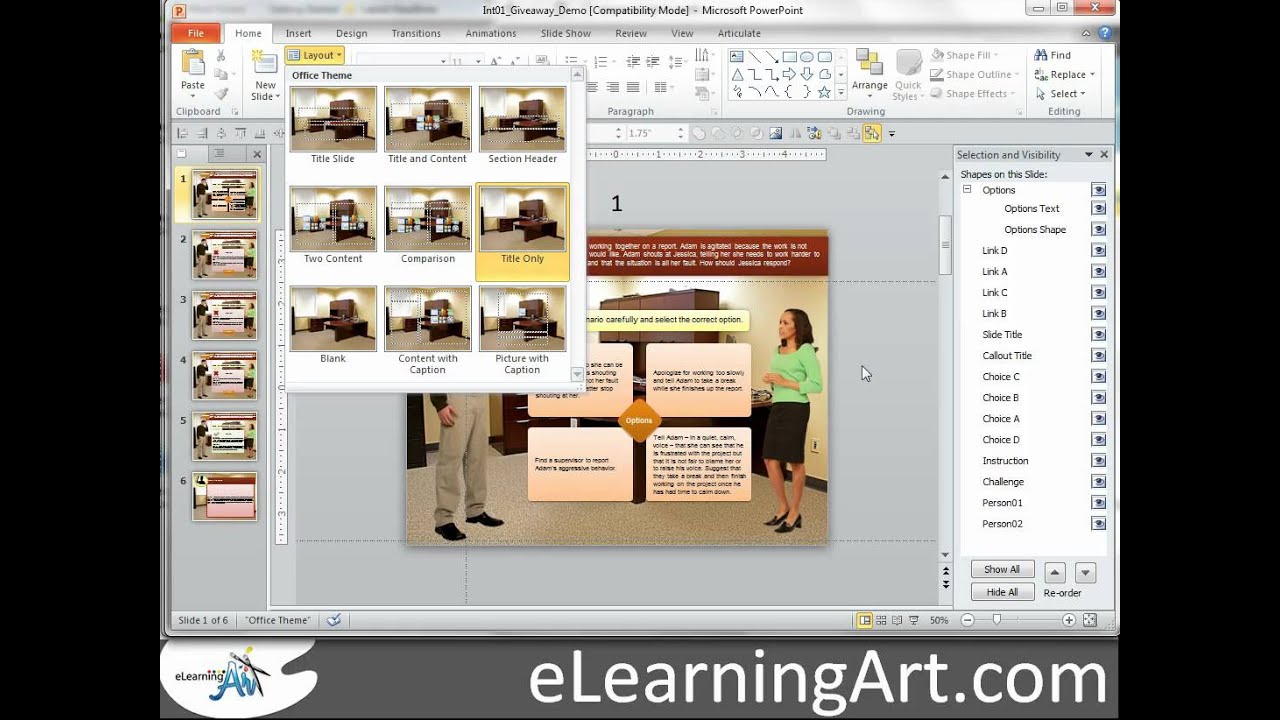Click the Paste clipboard icon
Viewport: 1280px width, 720px height.
(x=192, y=63)
